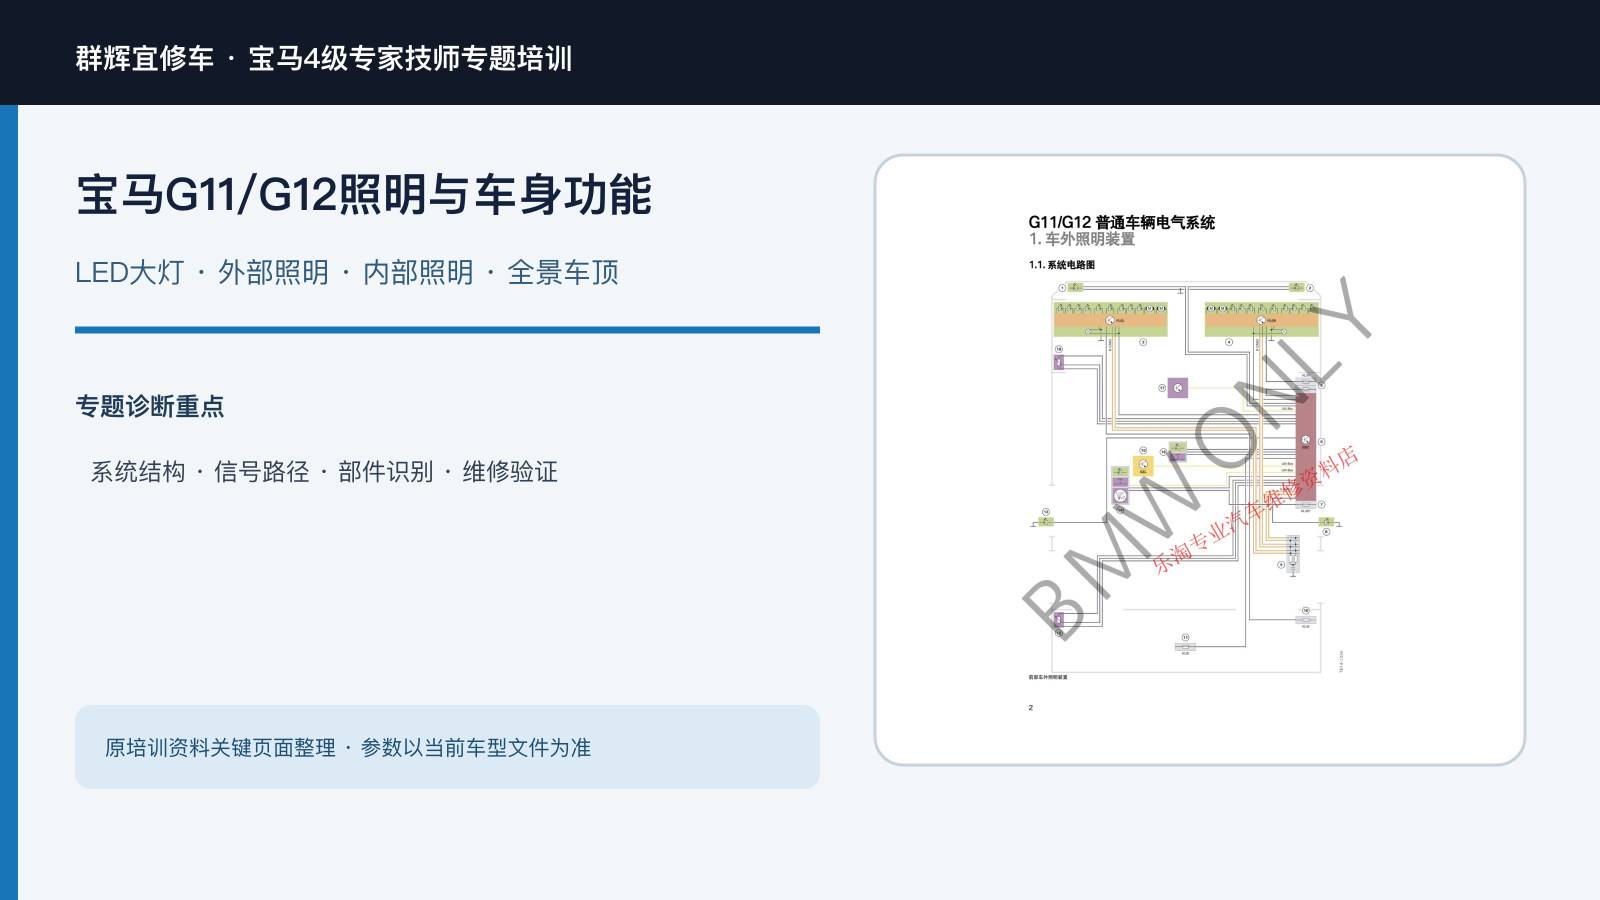
Task: Click the document heading G11/G12 普通车辆电气系统
Action: (x=1121, y=222)
